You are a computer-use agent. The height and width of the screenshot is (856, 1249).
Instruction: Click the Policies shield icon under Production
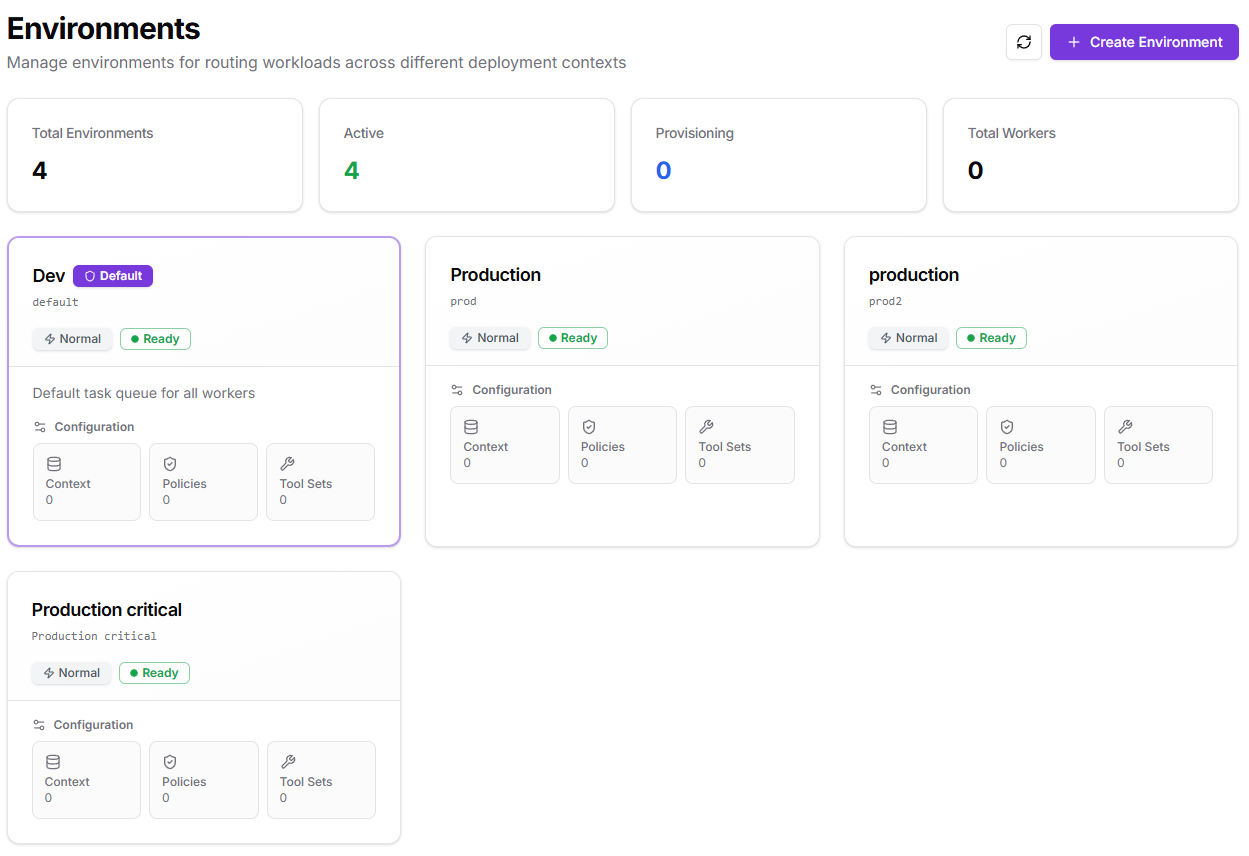click(x=589, y=425)
